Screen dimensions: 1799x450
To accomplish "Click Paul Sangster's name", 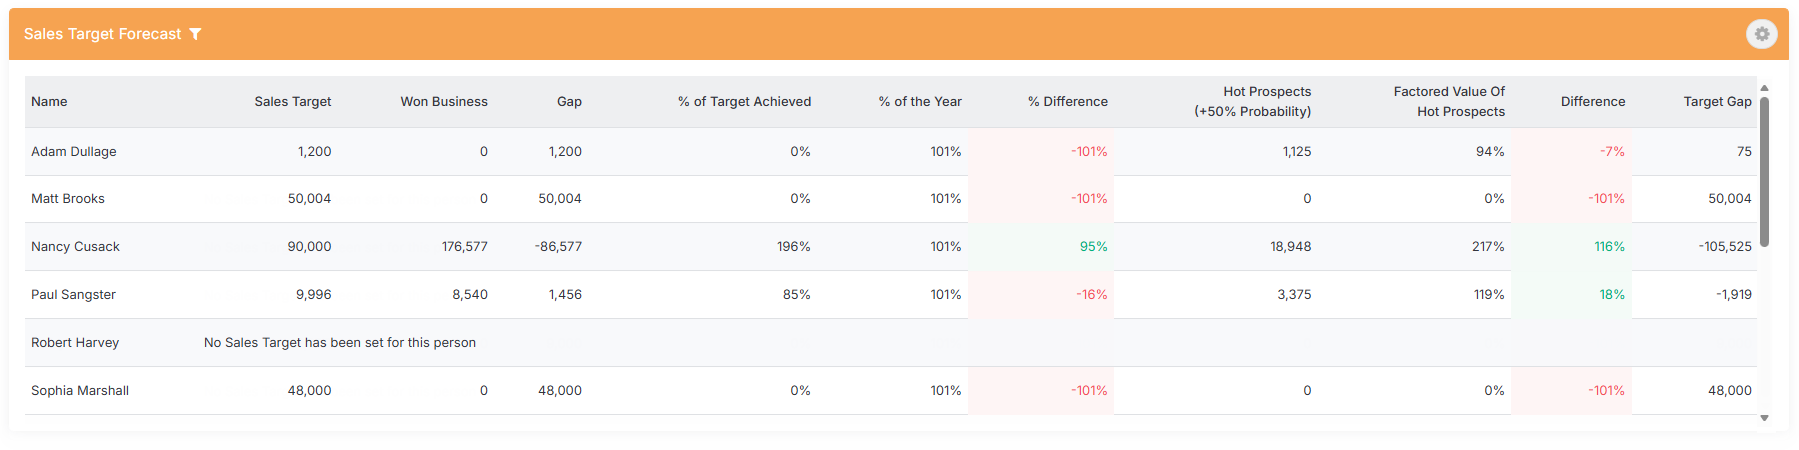I will click(x=73, y=295).
